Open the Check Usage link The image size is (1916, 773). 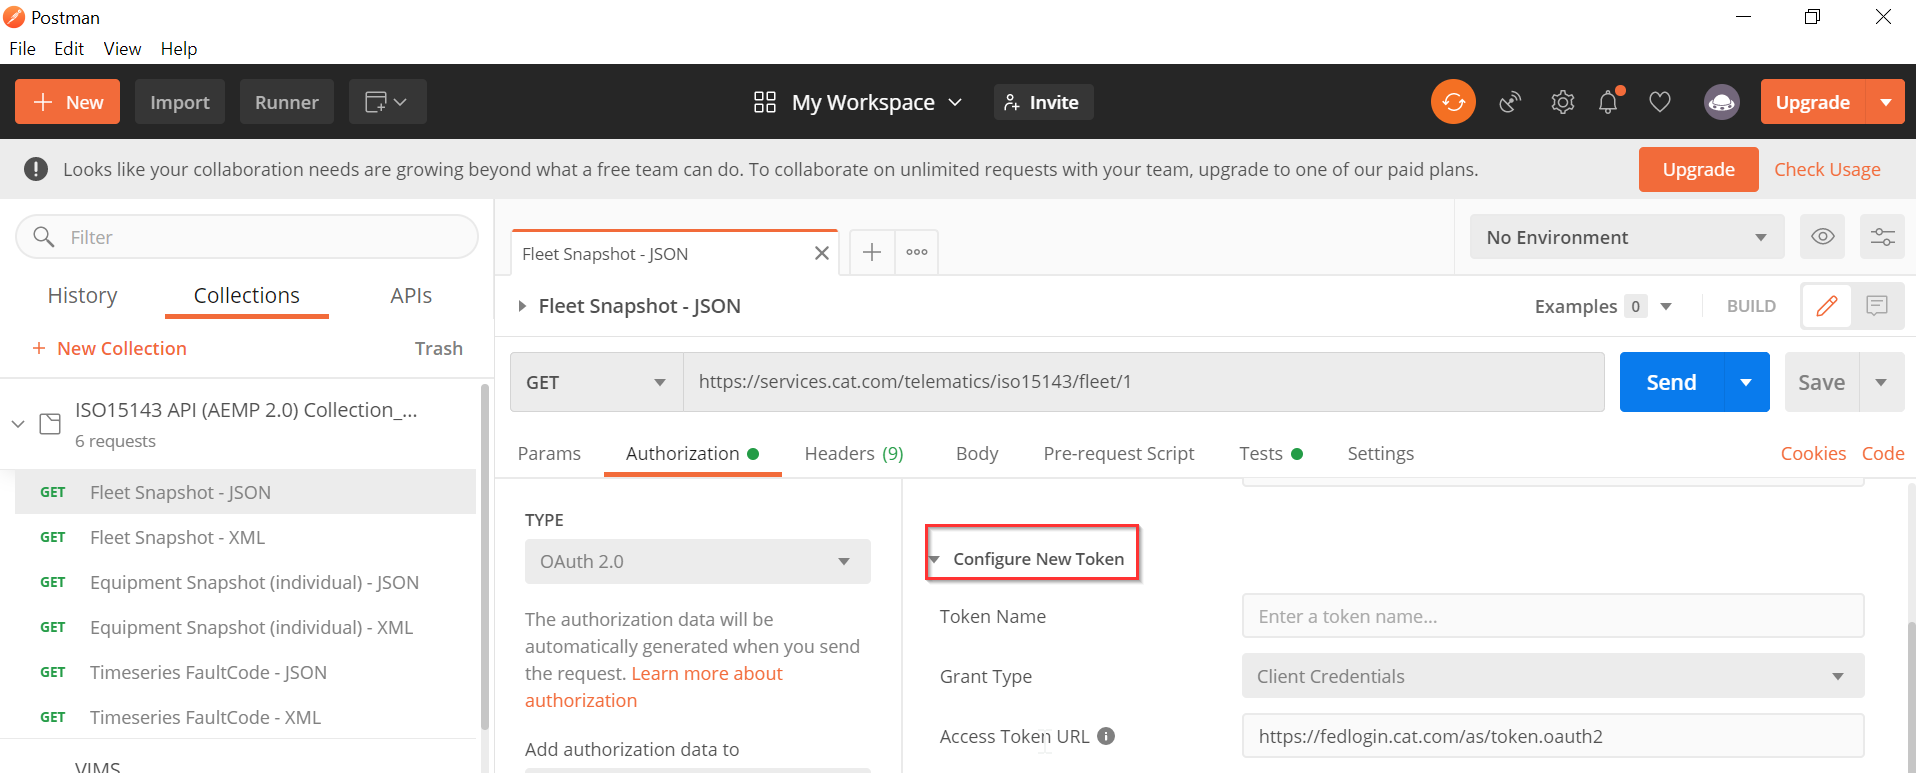pos(1827,169)
